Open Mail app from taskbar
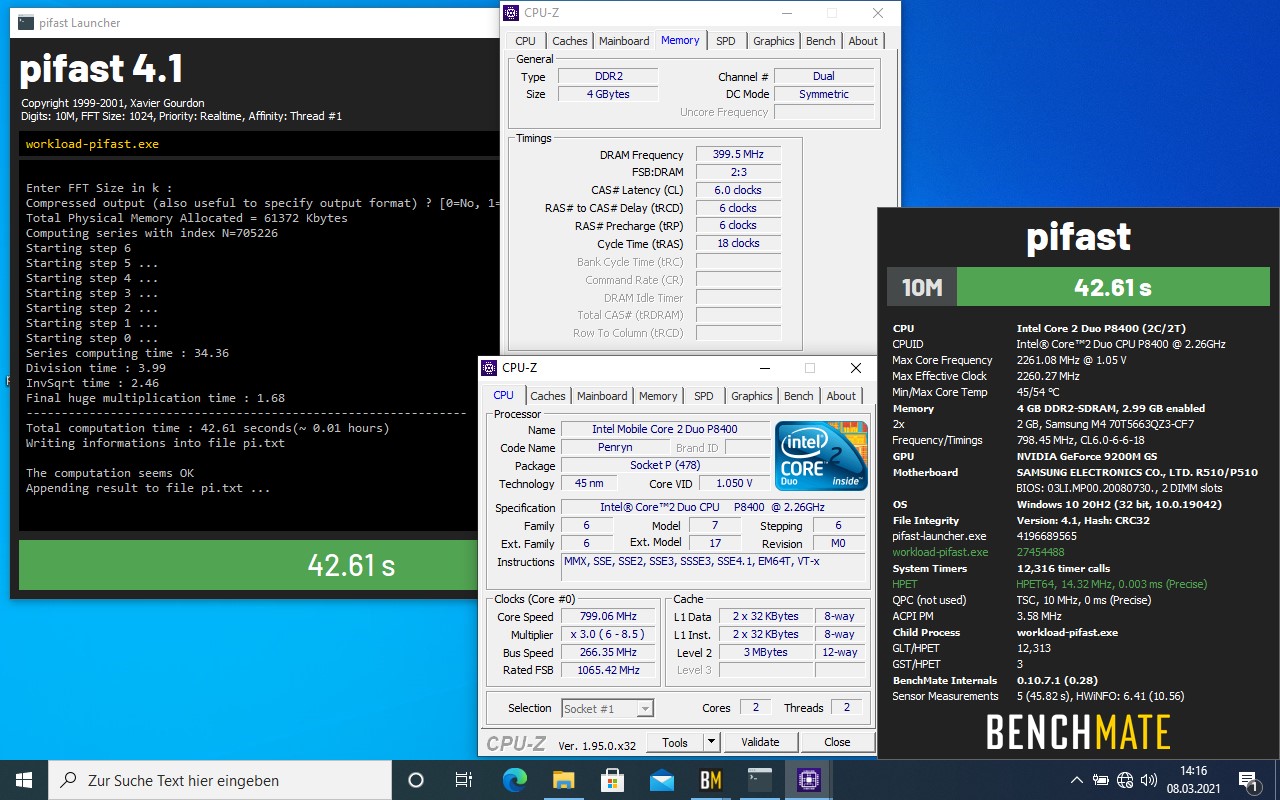The width and height of the screenshot is (1280, 800). [662, 780]
